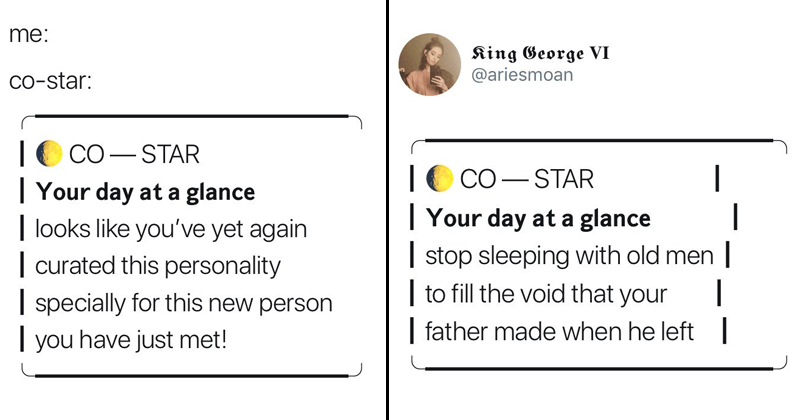Click the moon icon in the left Co-Star card
The image size is (800, 420).
point(47,155)
